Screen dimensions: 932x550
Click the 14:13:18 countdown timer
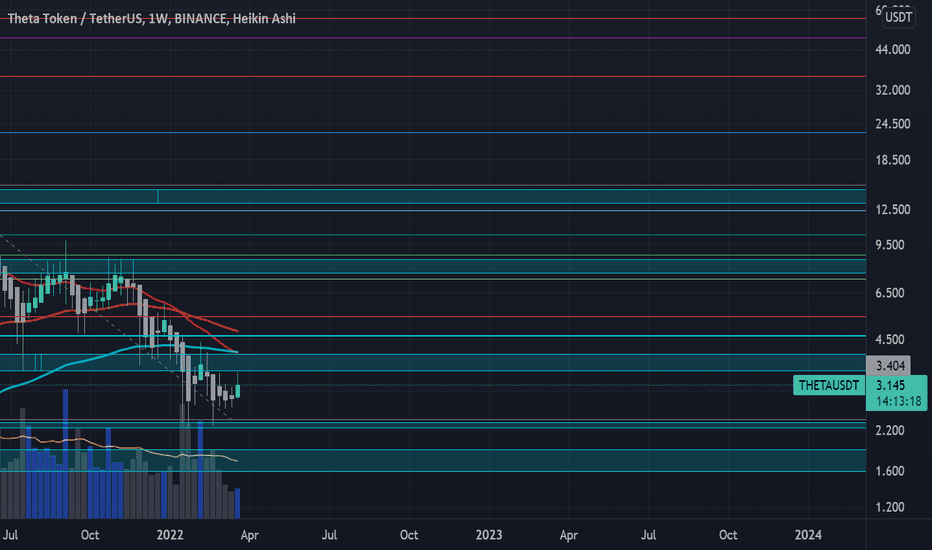tap(898, 401)
